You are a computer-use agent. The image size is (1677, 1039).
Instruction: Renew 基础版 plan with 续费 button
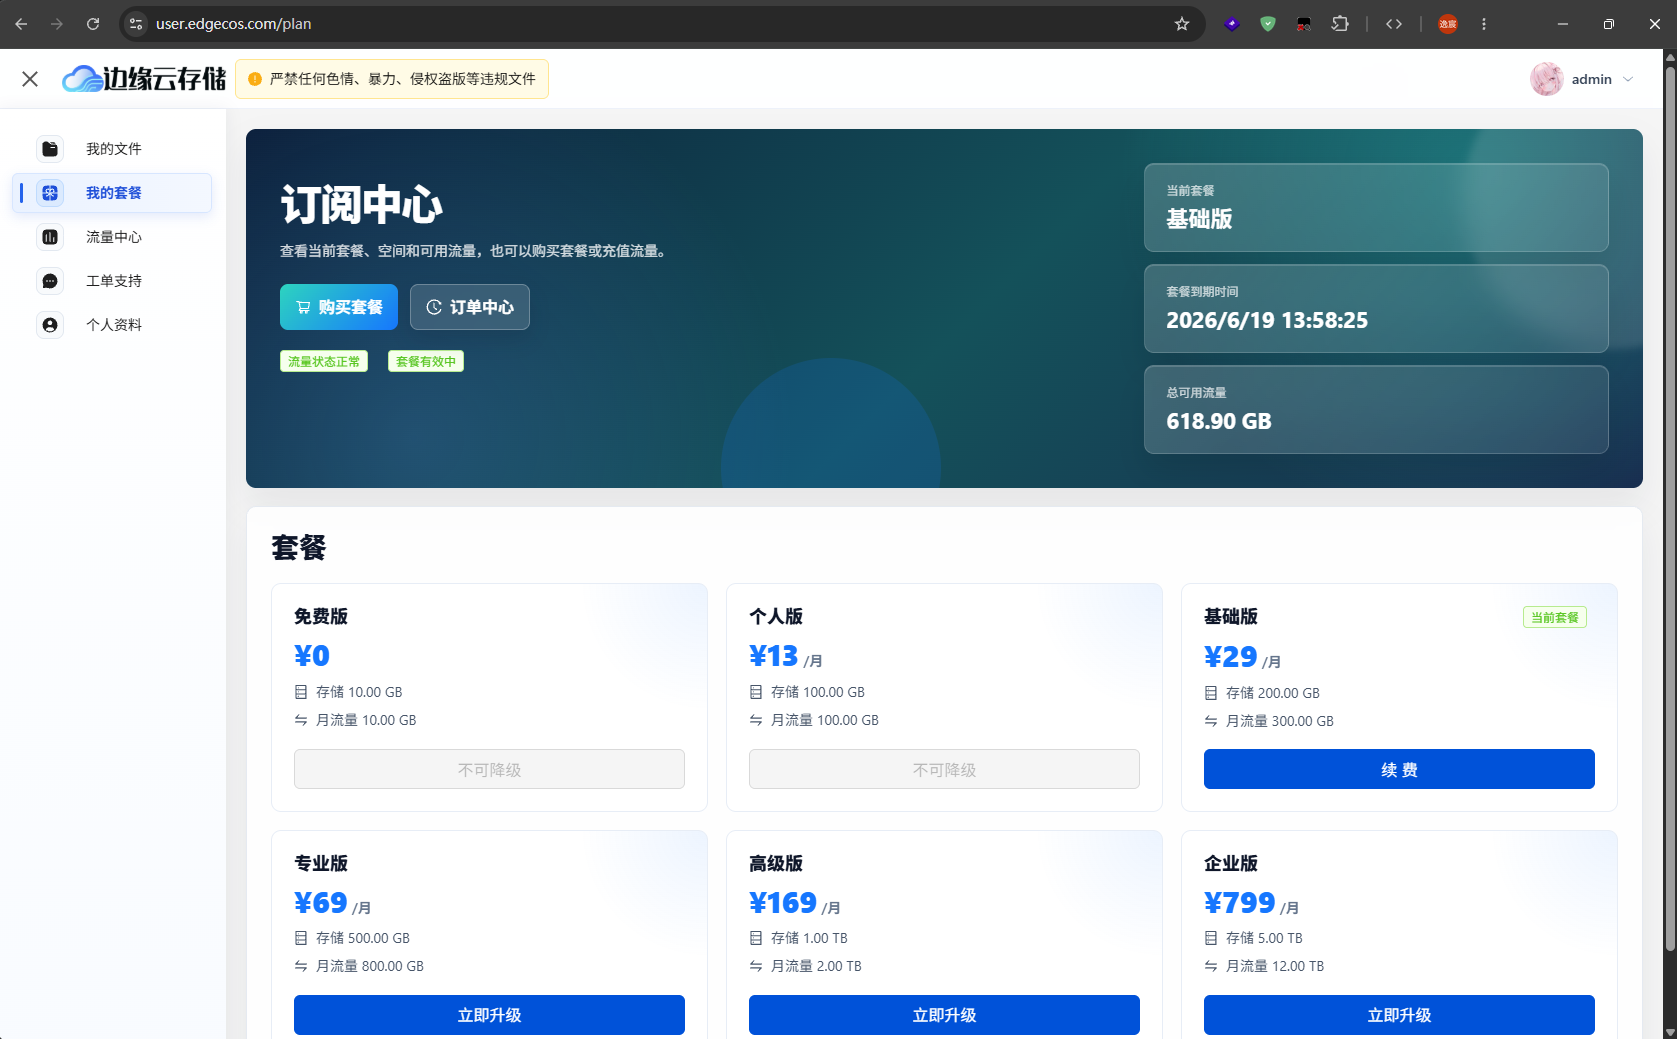[1399, 769]
